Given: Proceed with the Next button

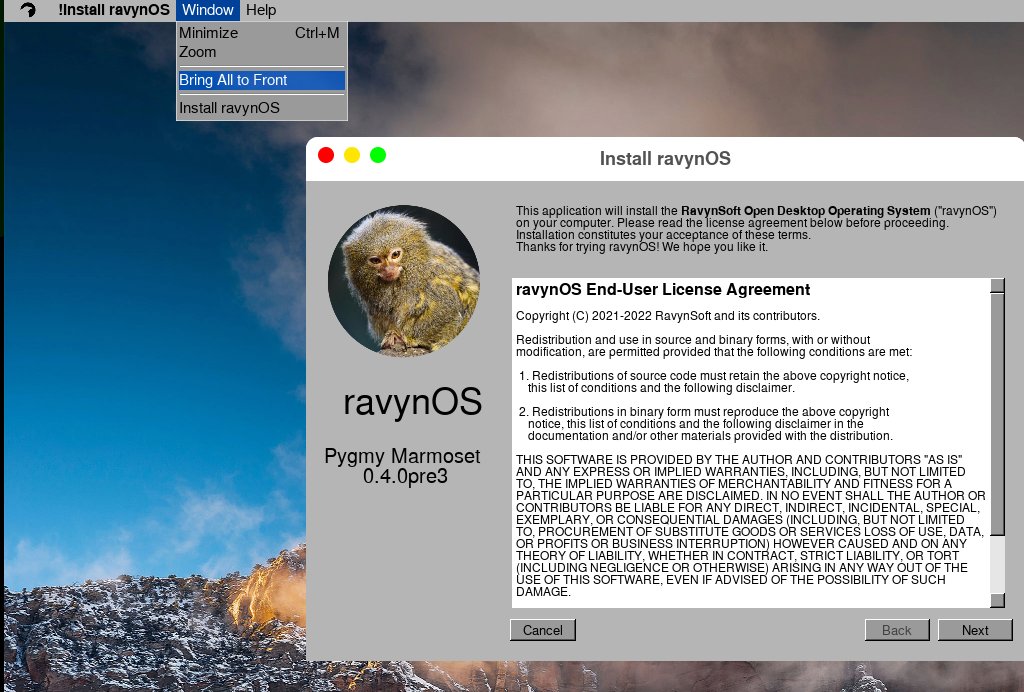Looking at the screenshot, I should (x=975, y=630).
